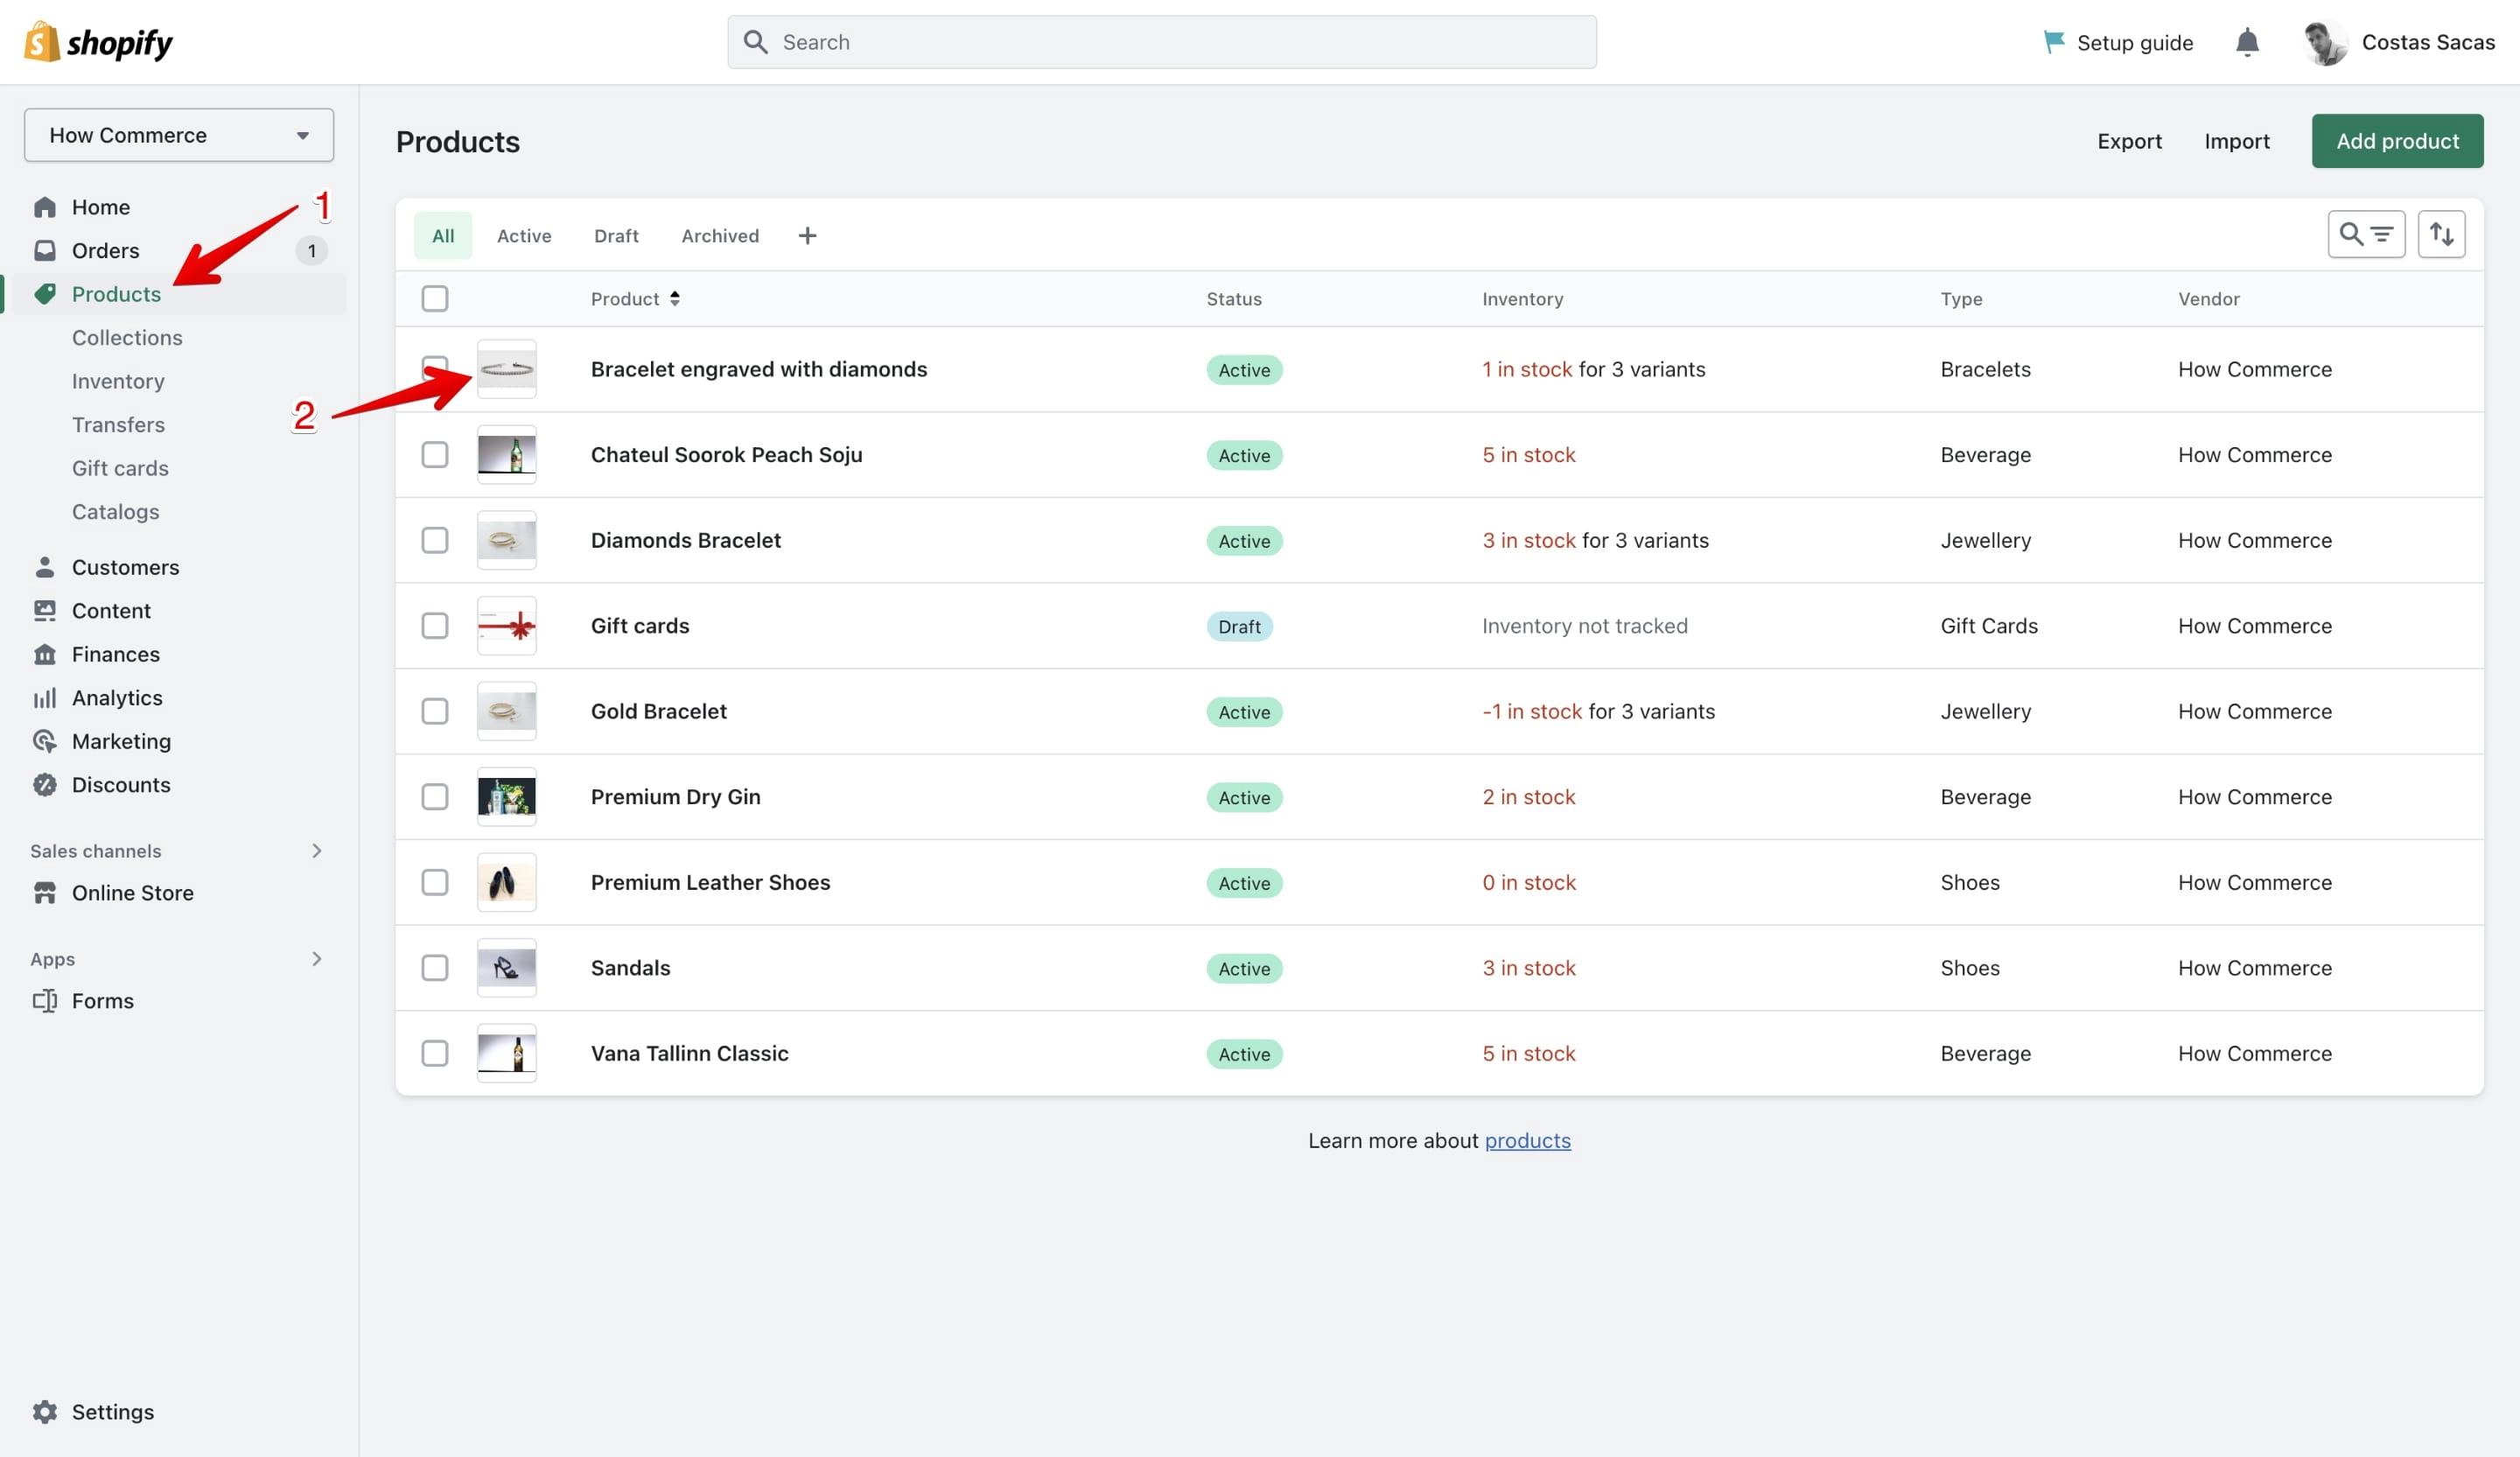Click the Costas Sacas account name

coord(2428,42)
